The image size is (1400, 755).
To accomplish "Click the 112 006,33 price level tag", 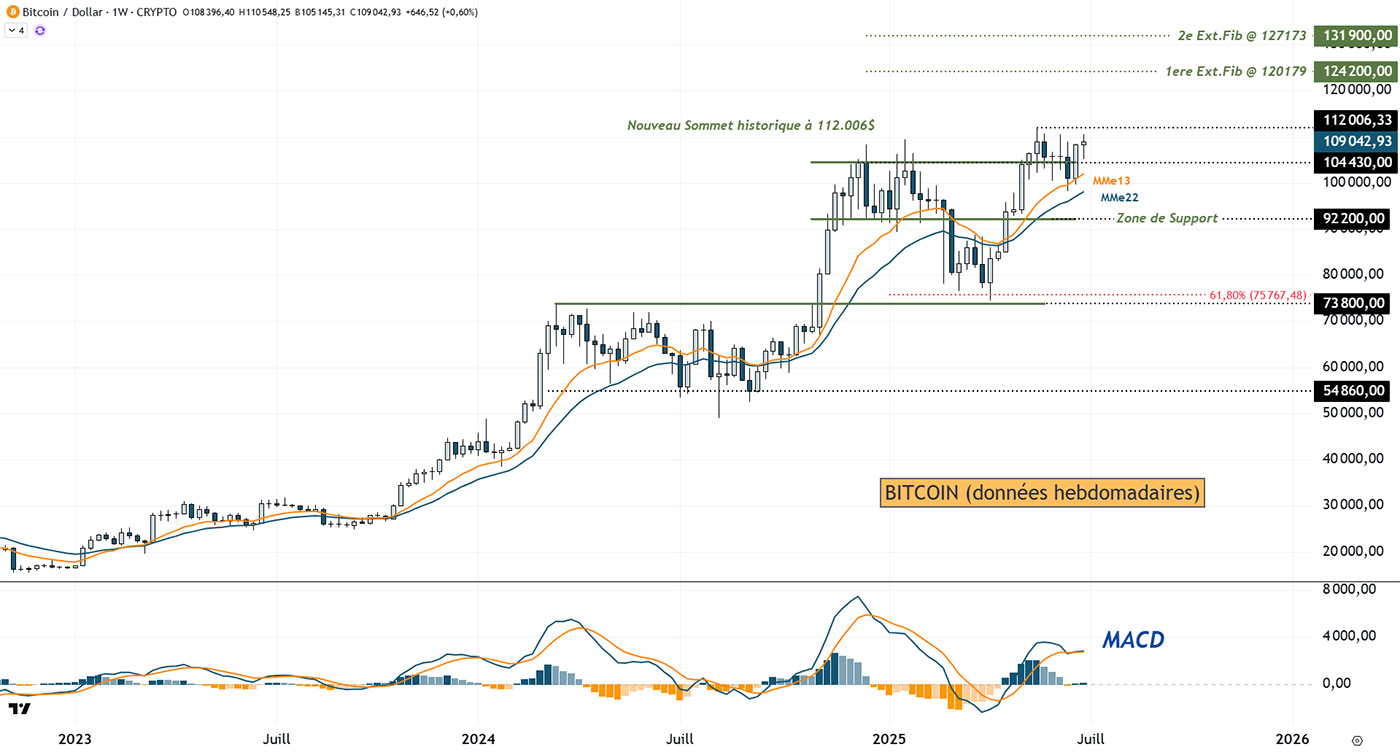I will pos(1355,120).
